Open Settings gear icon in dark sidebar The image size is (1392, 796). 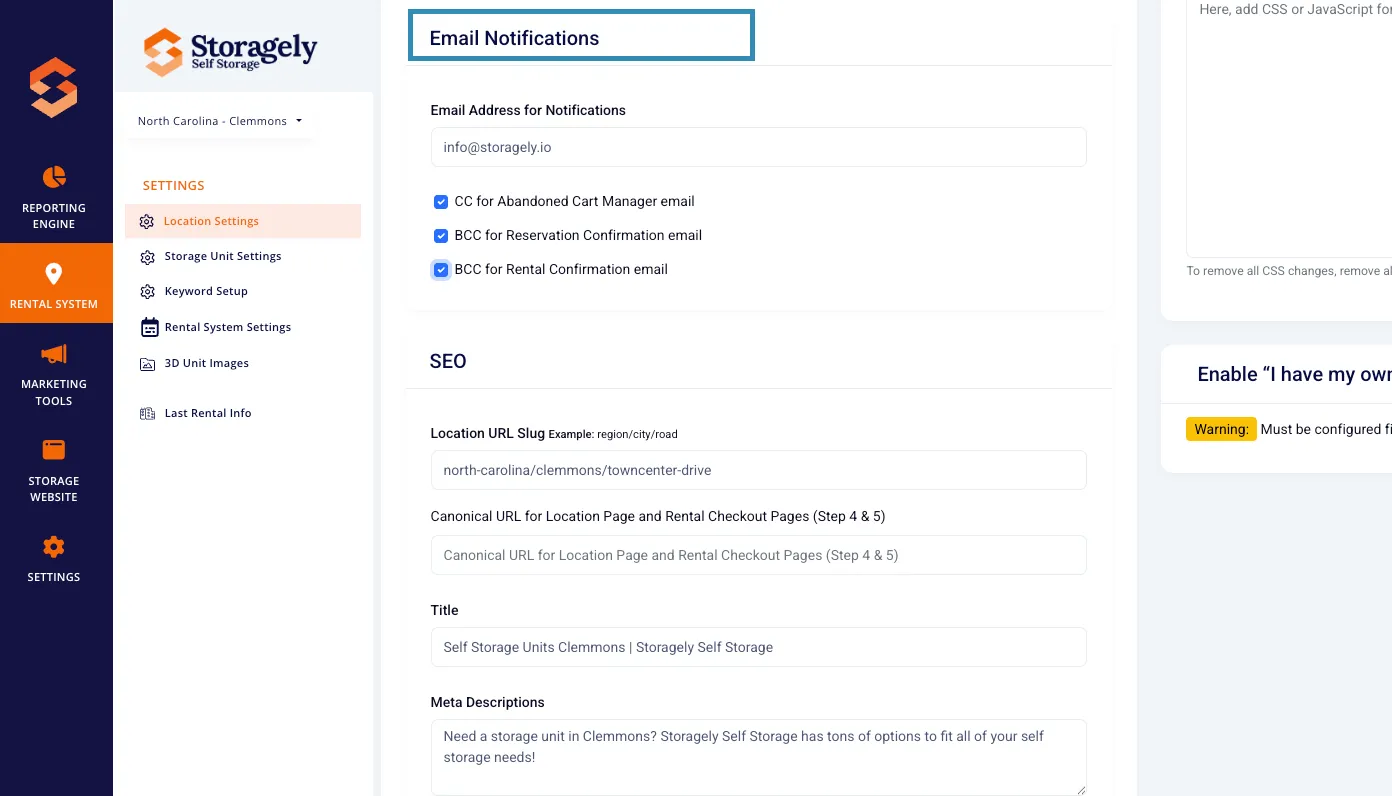(x=54, y=547)
